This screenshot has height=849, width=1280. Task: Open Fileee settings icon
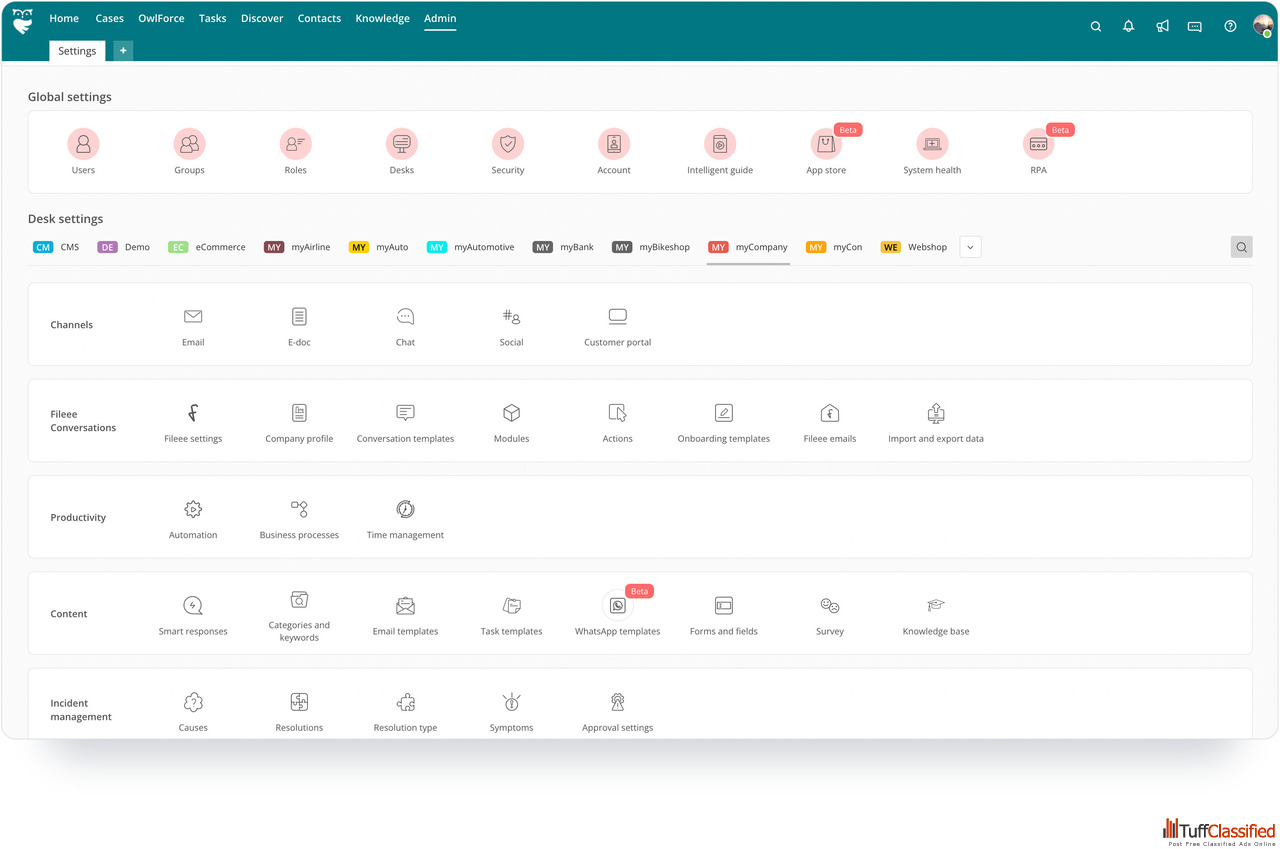click(193, 413)
